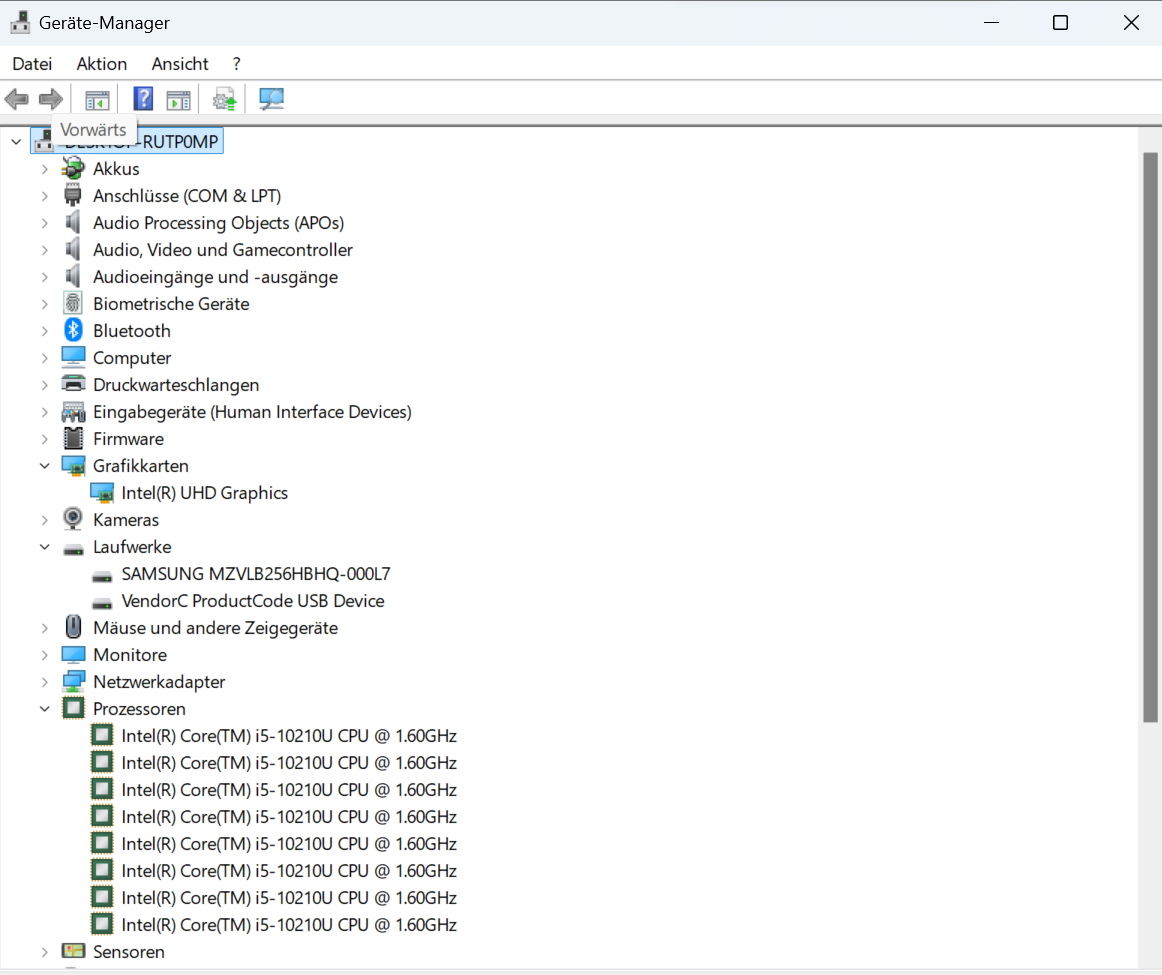The width and height of the screenshot is (1162, 975).
Task: Select Mäuse und andere Zeigegeräte label
Action: click(x=216, y=628)
